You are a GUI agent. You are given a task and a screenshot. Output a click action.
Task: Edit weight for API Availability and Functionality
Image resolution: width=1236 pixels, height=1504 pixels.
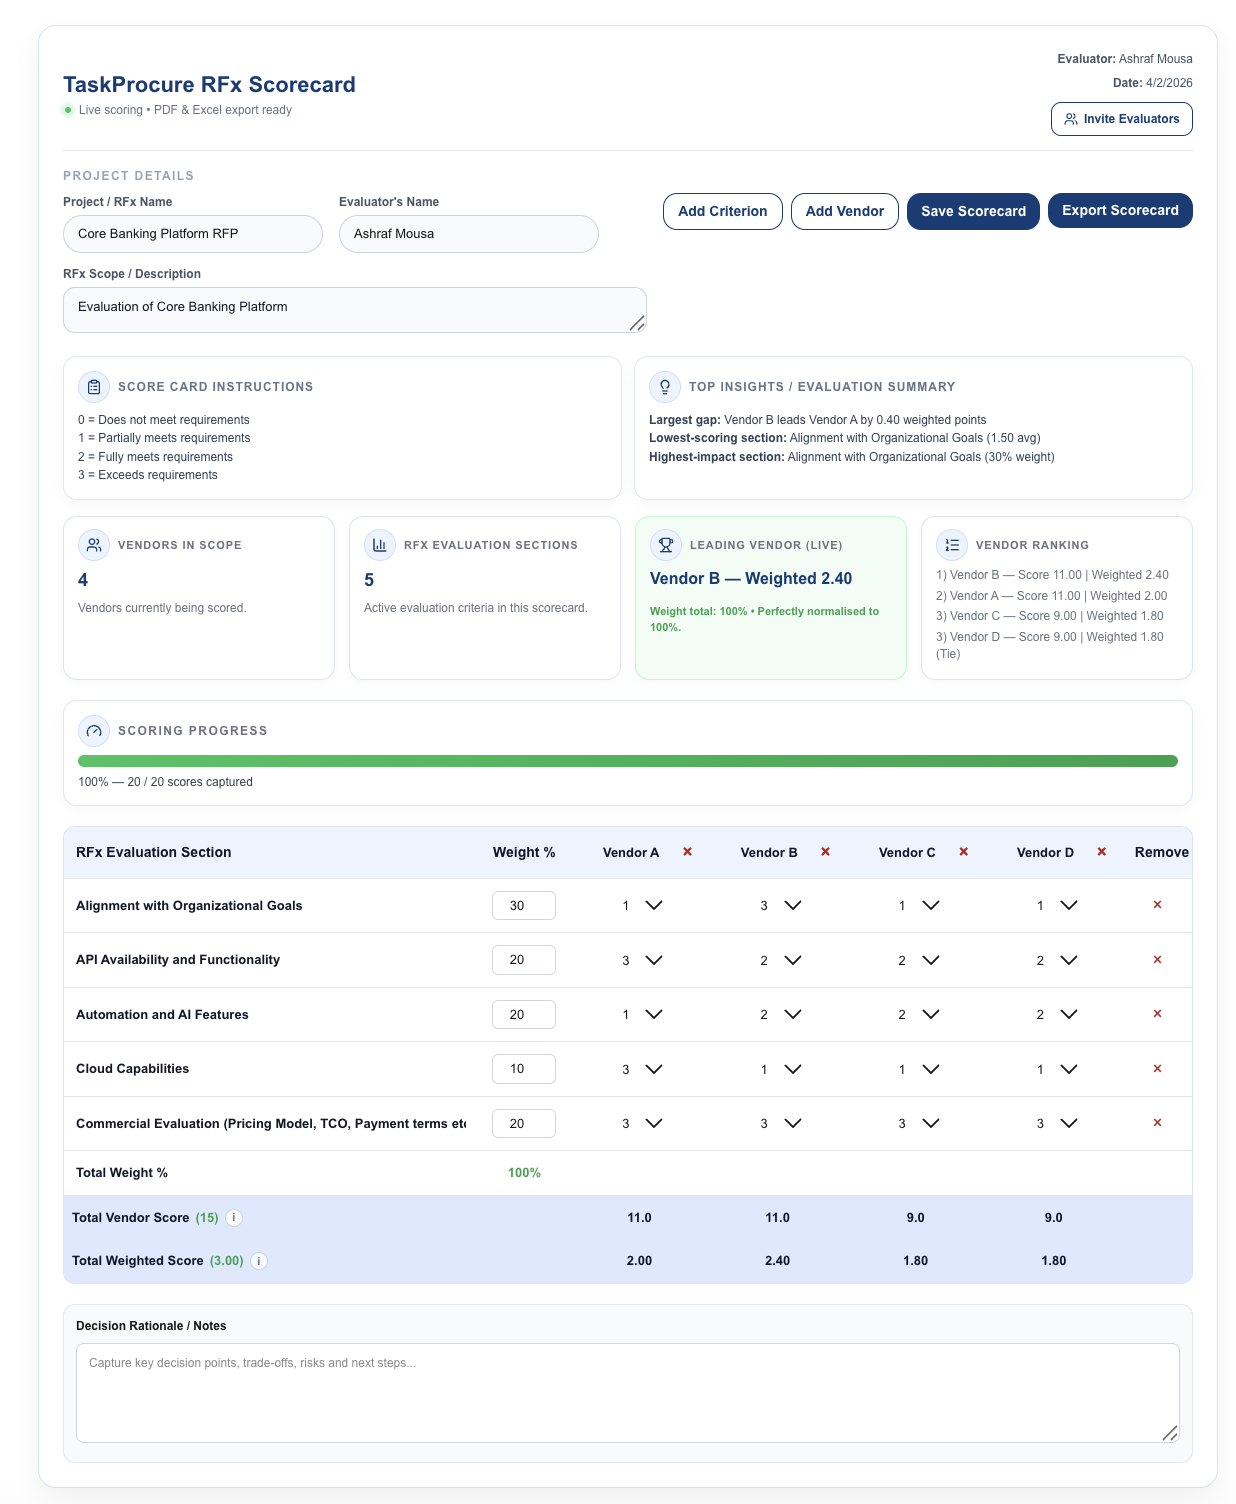tap(524, 960)
